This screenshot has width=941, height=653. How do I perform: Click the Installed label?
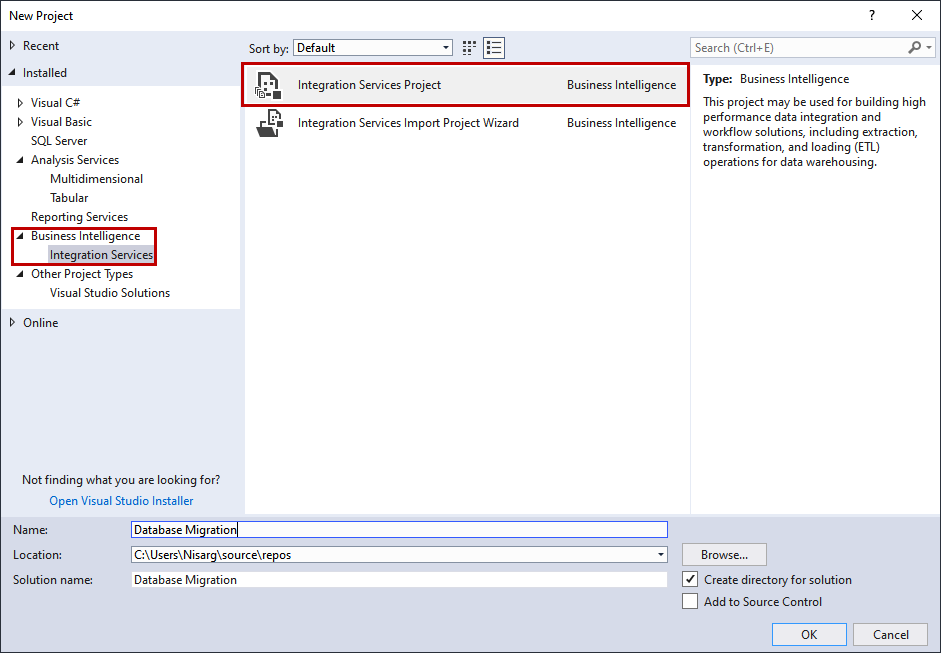click(44, 73)
